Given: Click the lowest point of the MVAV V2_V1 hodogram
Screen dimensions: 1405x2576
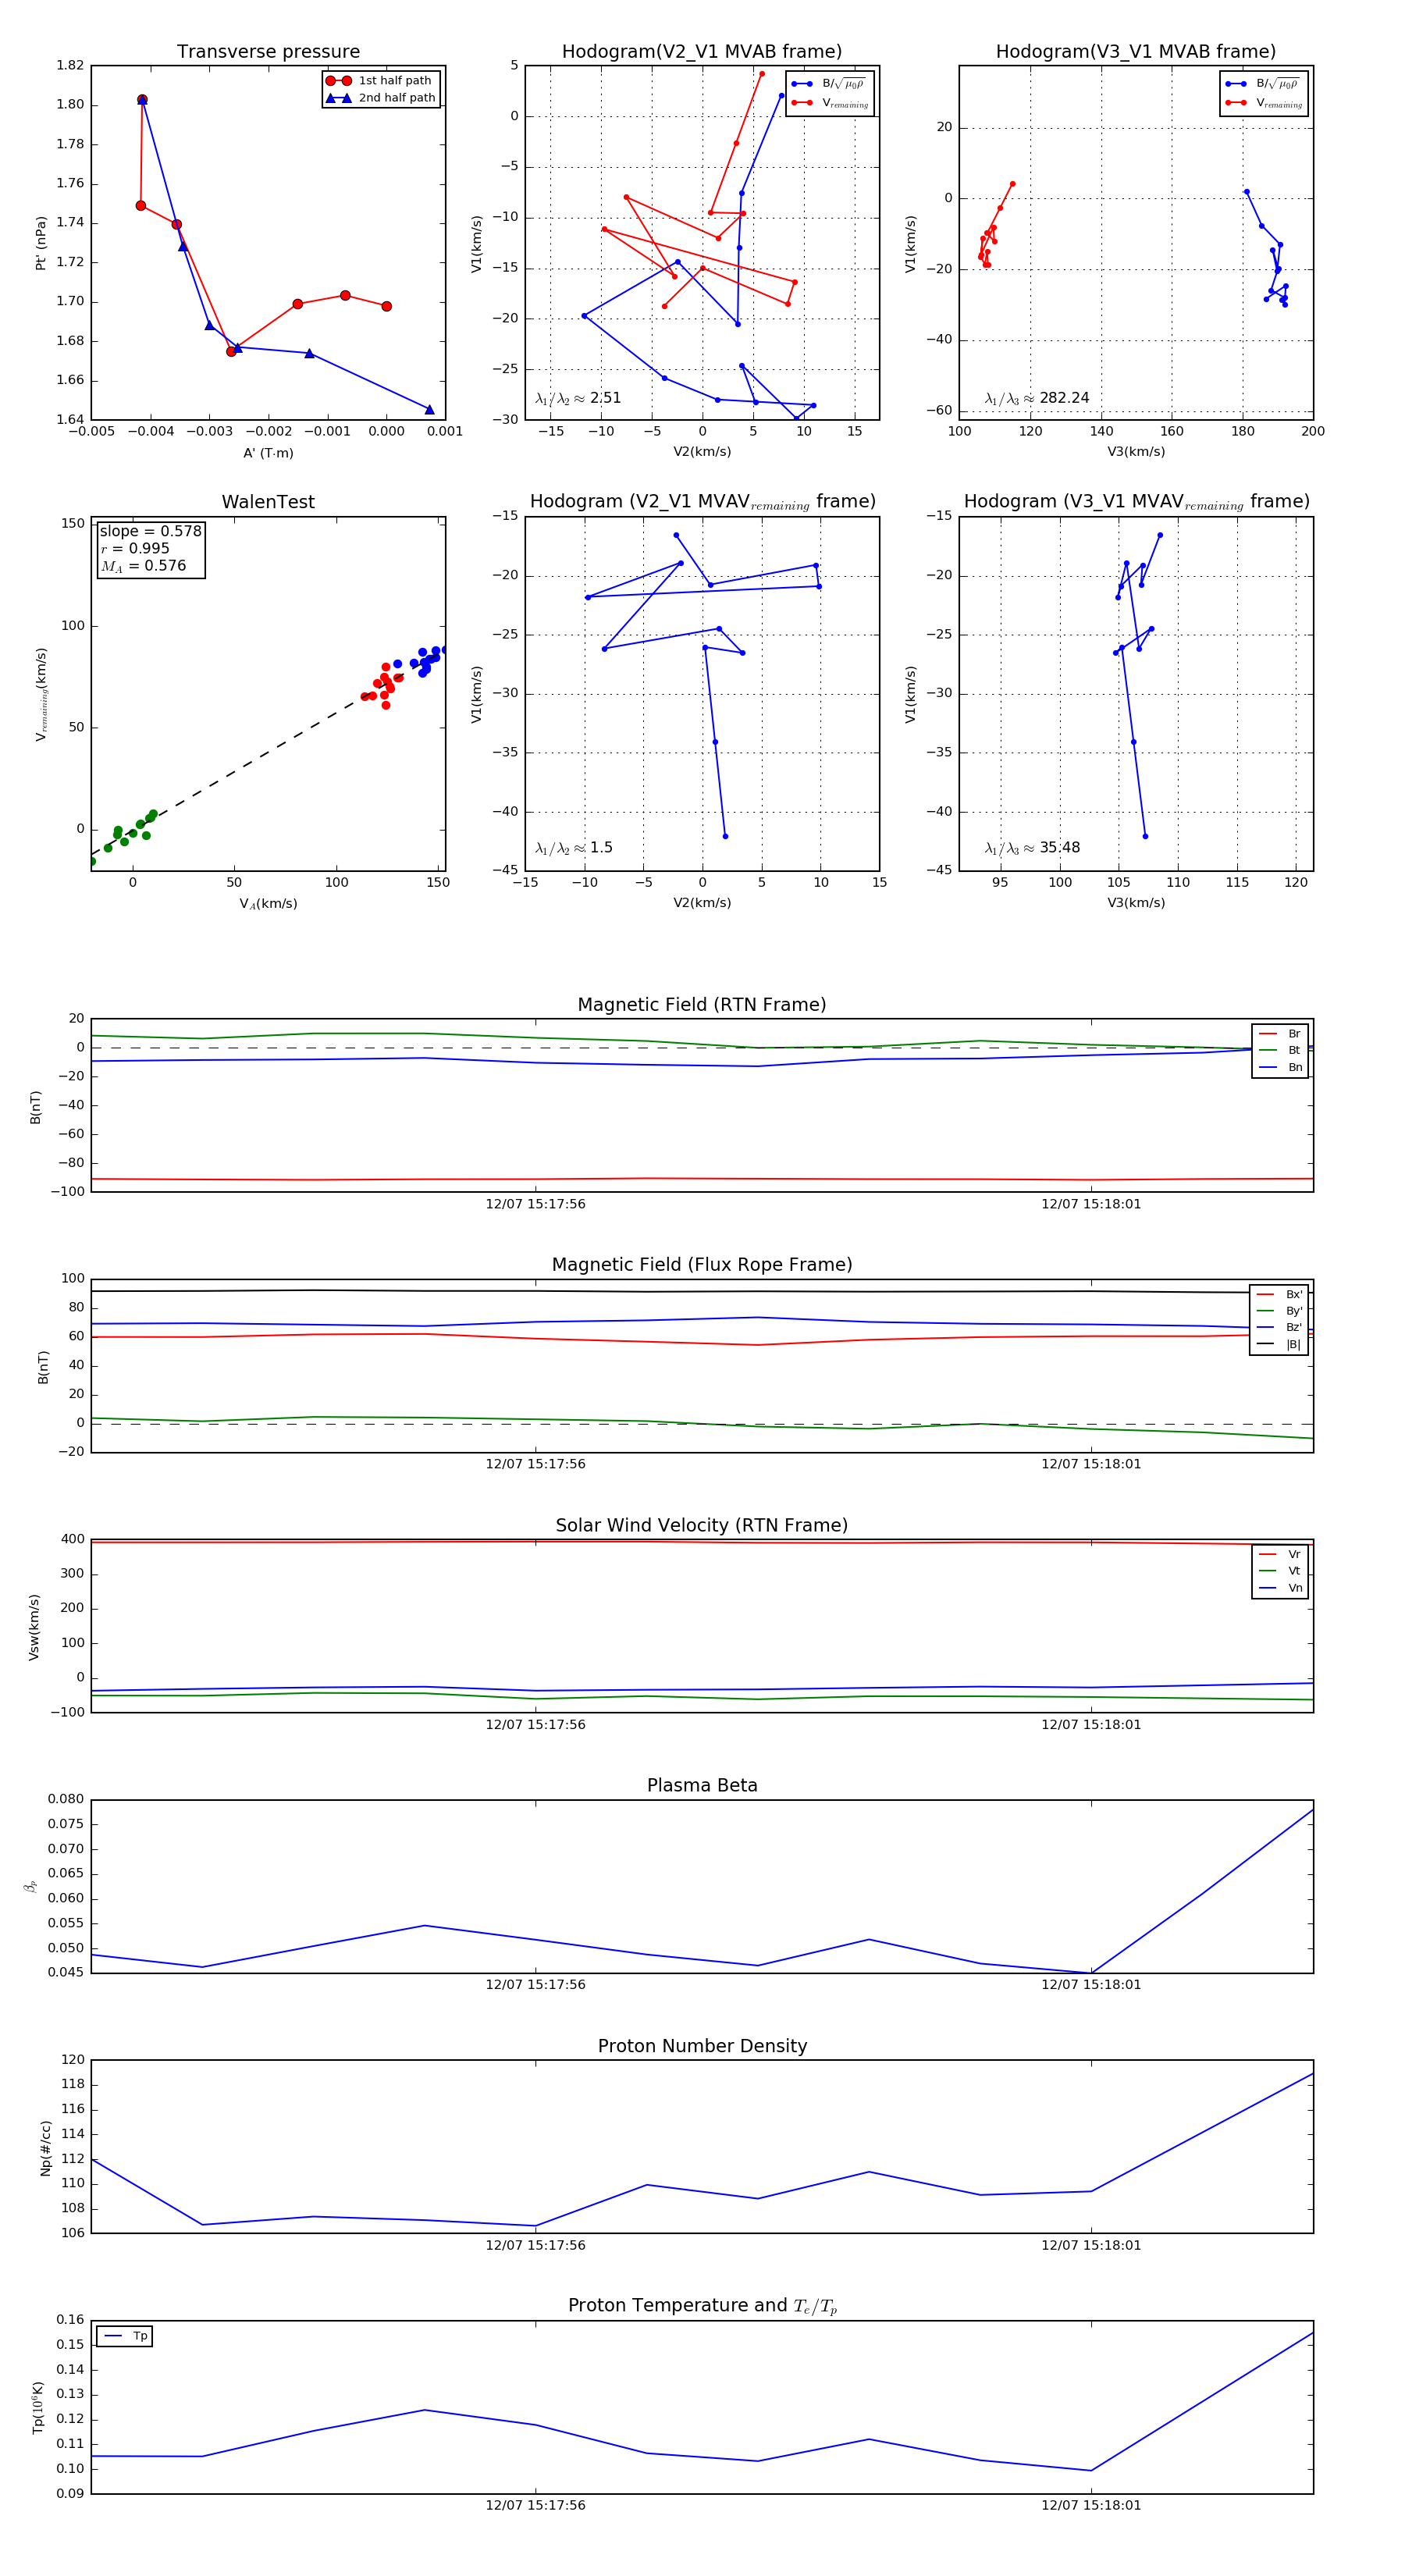Looking at the screenshot, I should (725, 836).
